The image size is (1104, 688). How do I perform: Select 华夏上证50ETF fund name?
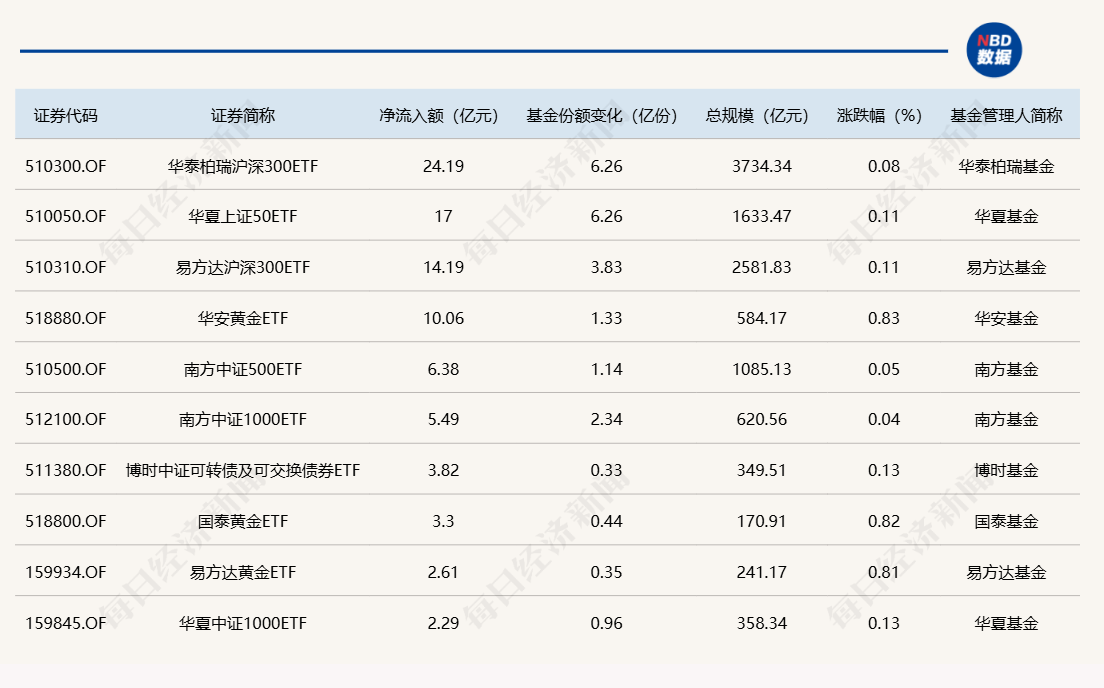point(243,217)
